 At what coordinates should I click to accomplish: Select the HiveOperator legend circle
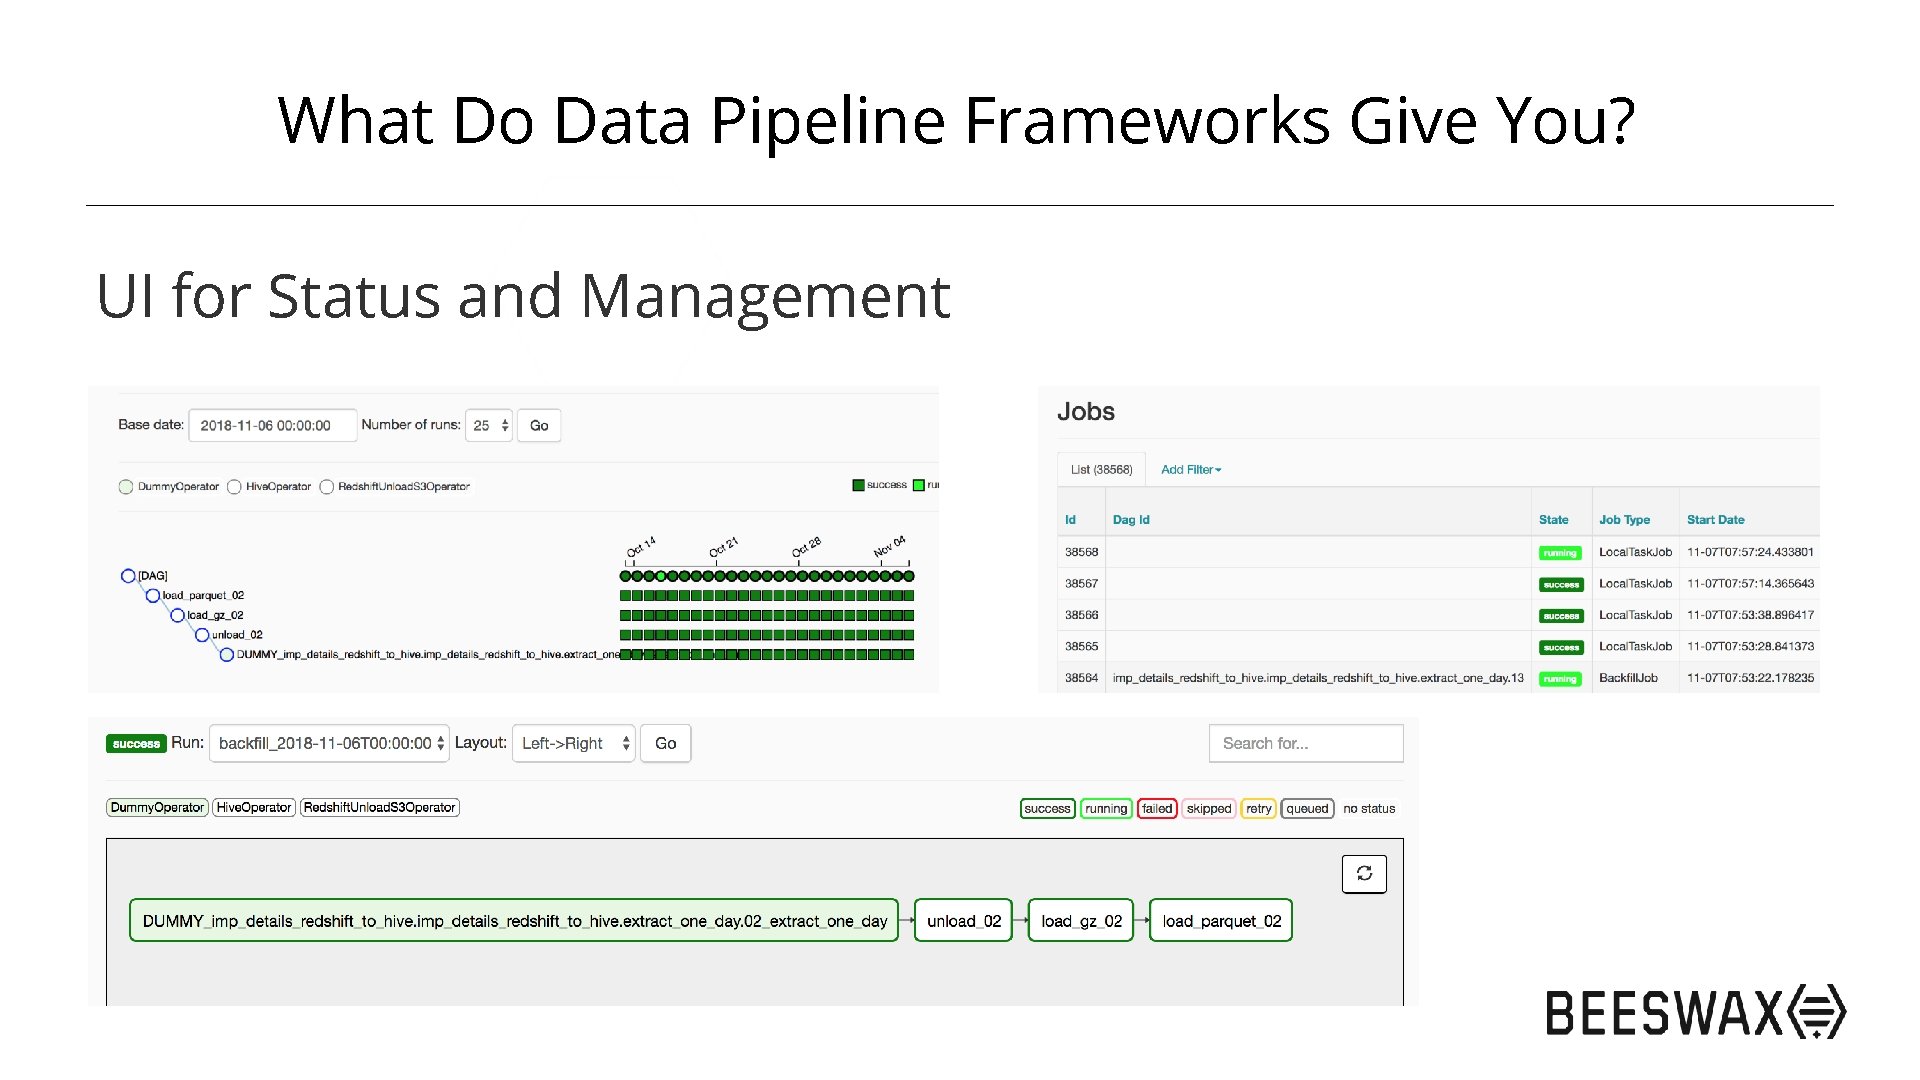(x=234, y=487)
